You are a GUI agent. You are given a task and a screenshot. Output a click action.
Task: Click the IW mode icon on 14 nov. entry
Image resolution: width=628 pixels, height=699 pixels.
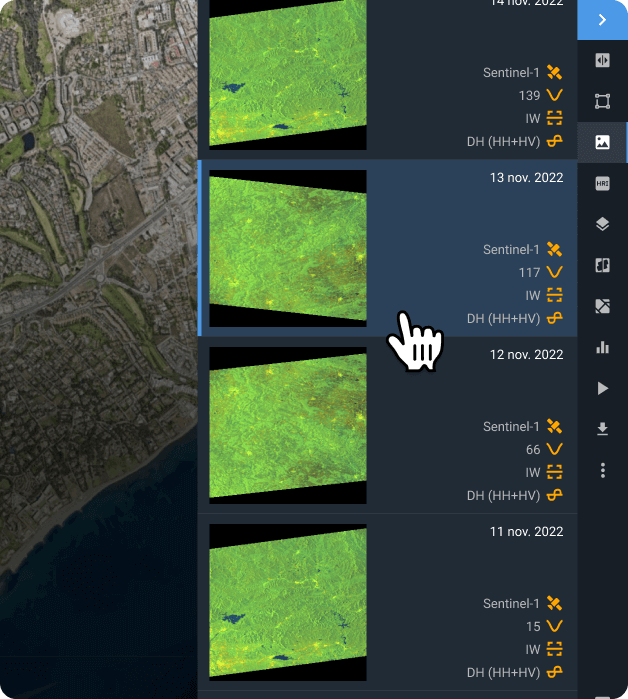(555, 118)
